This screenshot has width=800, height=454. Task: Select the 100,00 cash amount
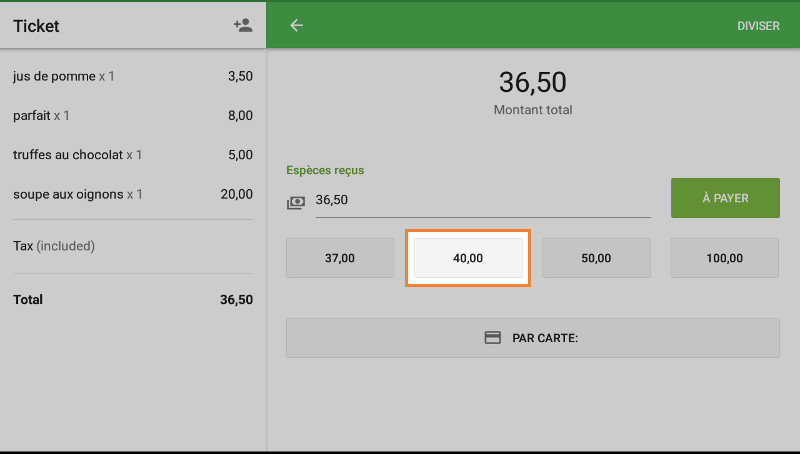pos(724,258)
